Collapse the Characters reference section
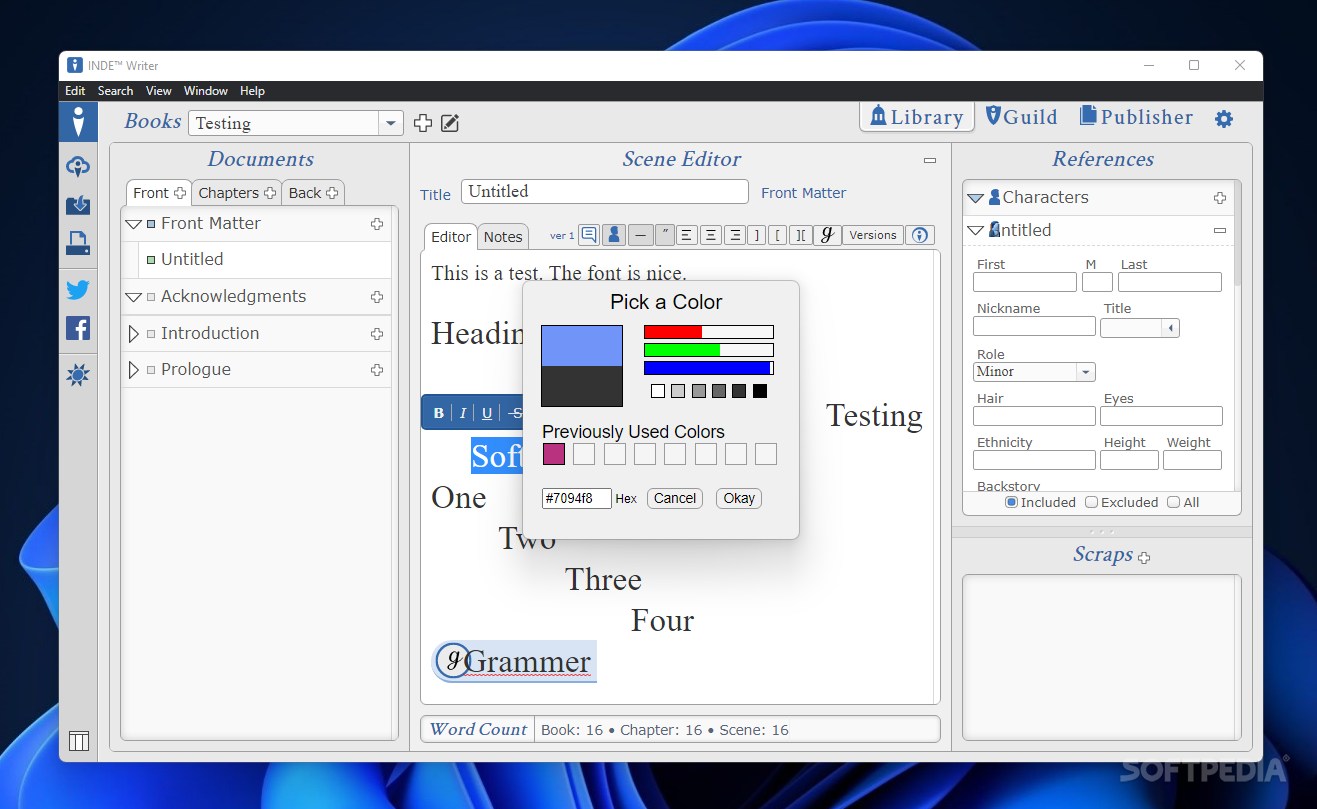Image resolution: width=1317 pixels, height=809 pixels. (975, 198)
